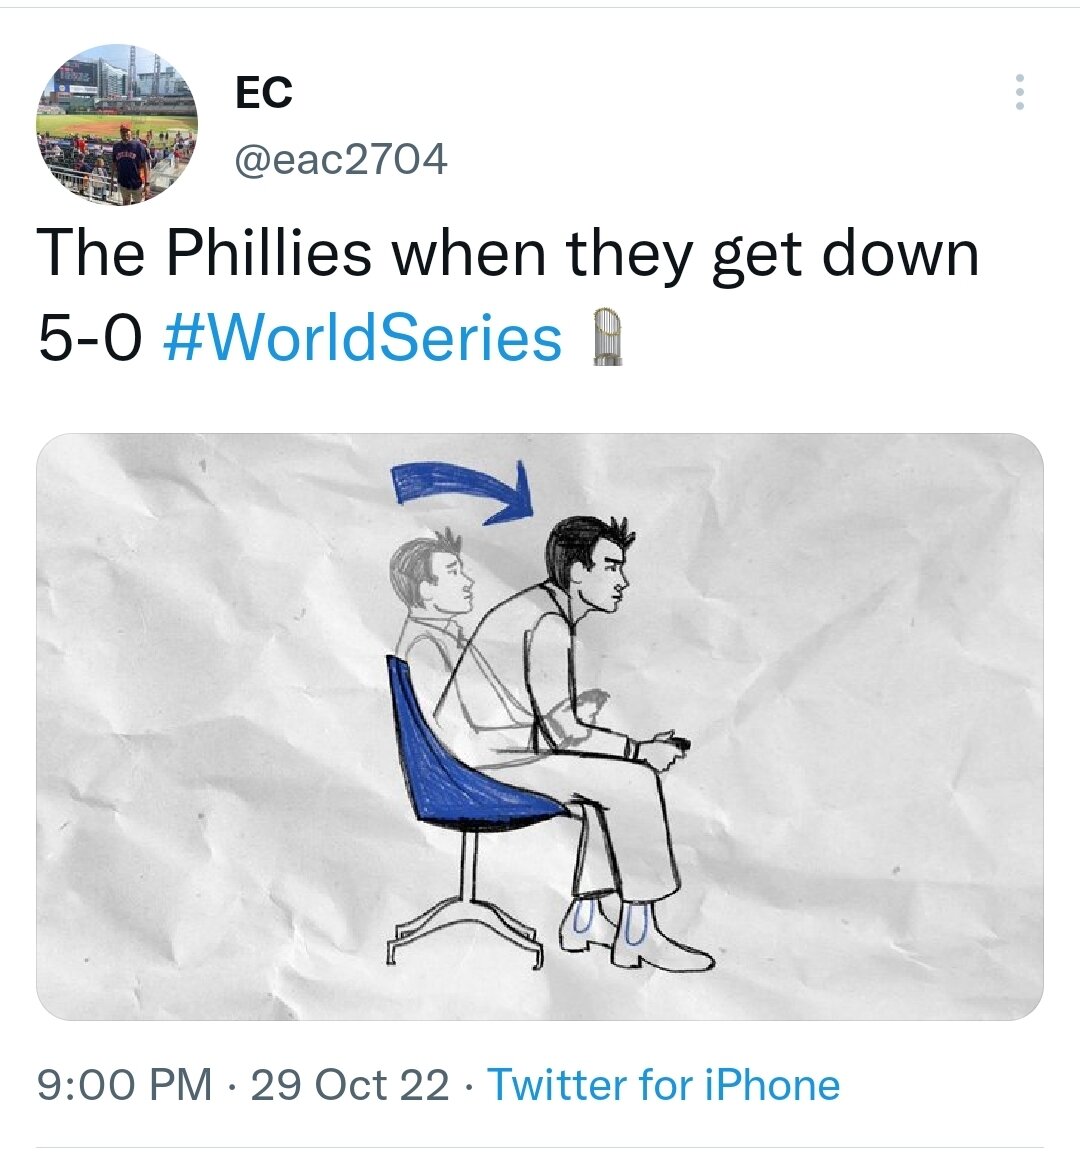Image resolution: width=1080 pixels, height=1153 pixels.
Task: Select the tweet text about the Phillies
Action: tap(508, 296)
